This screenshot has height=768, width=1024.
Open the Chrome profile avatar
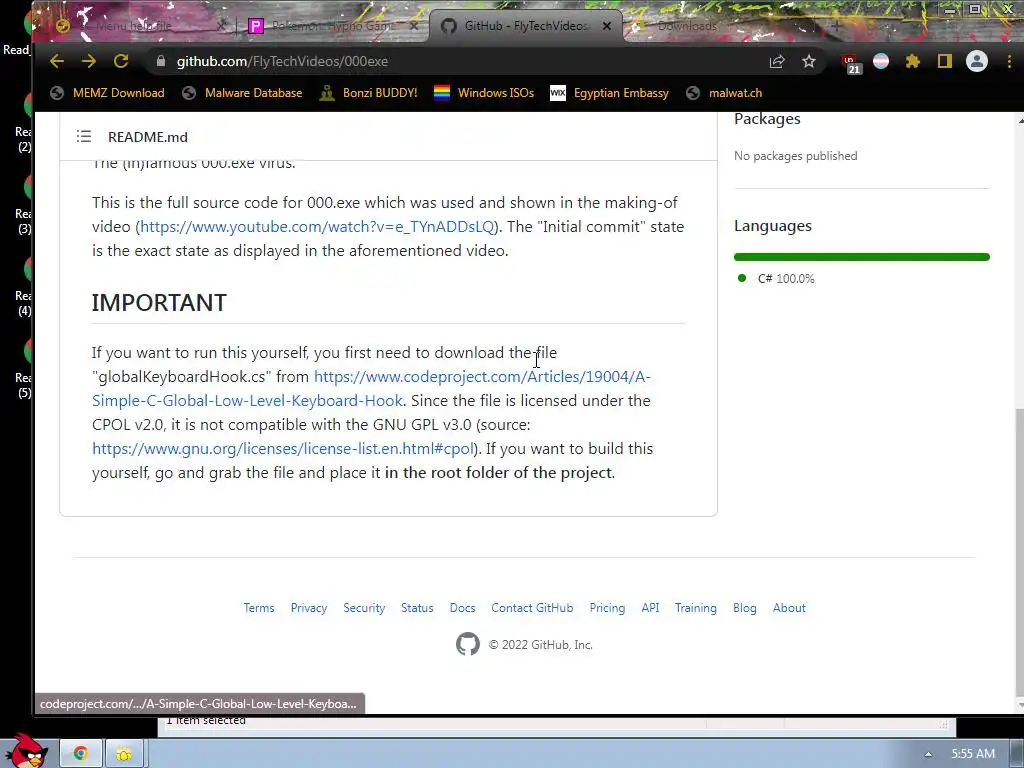pyautogui.click(x=977, y=61)
